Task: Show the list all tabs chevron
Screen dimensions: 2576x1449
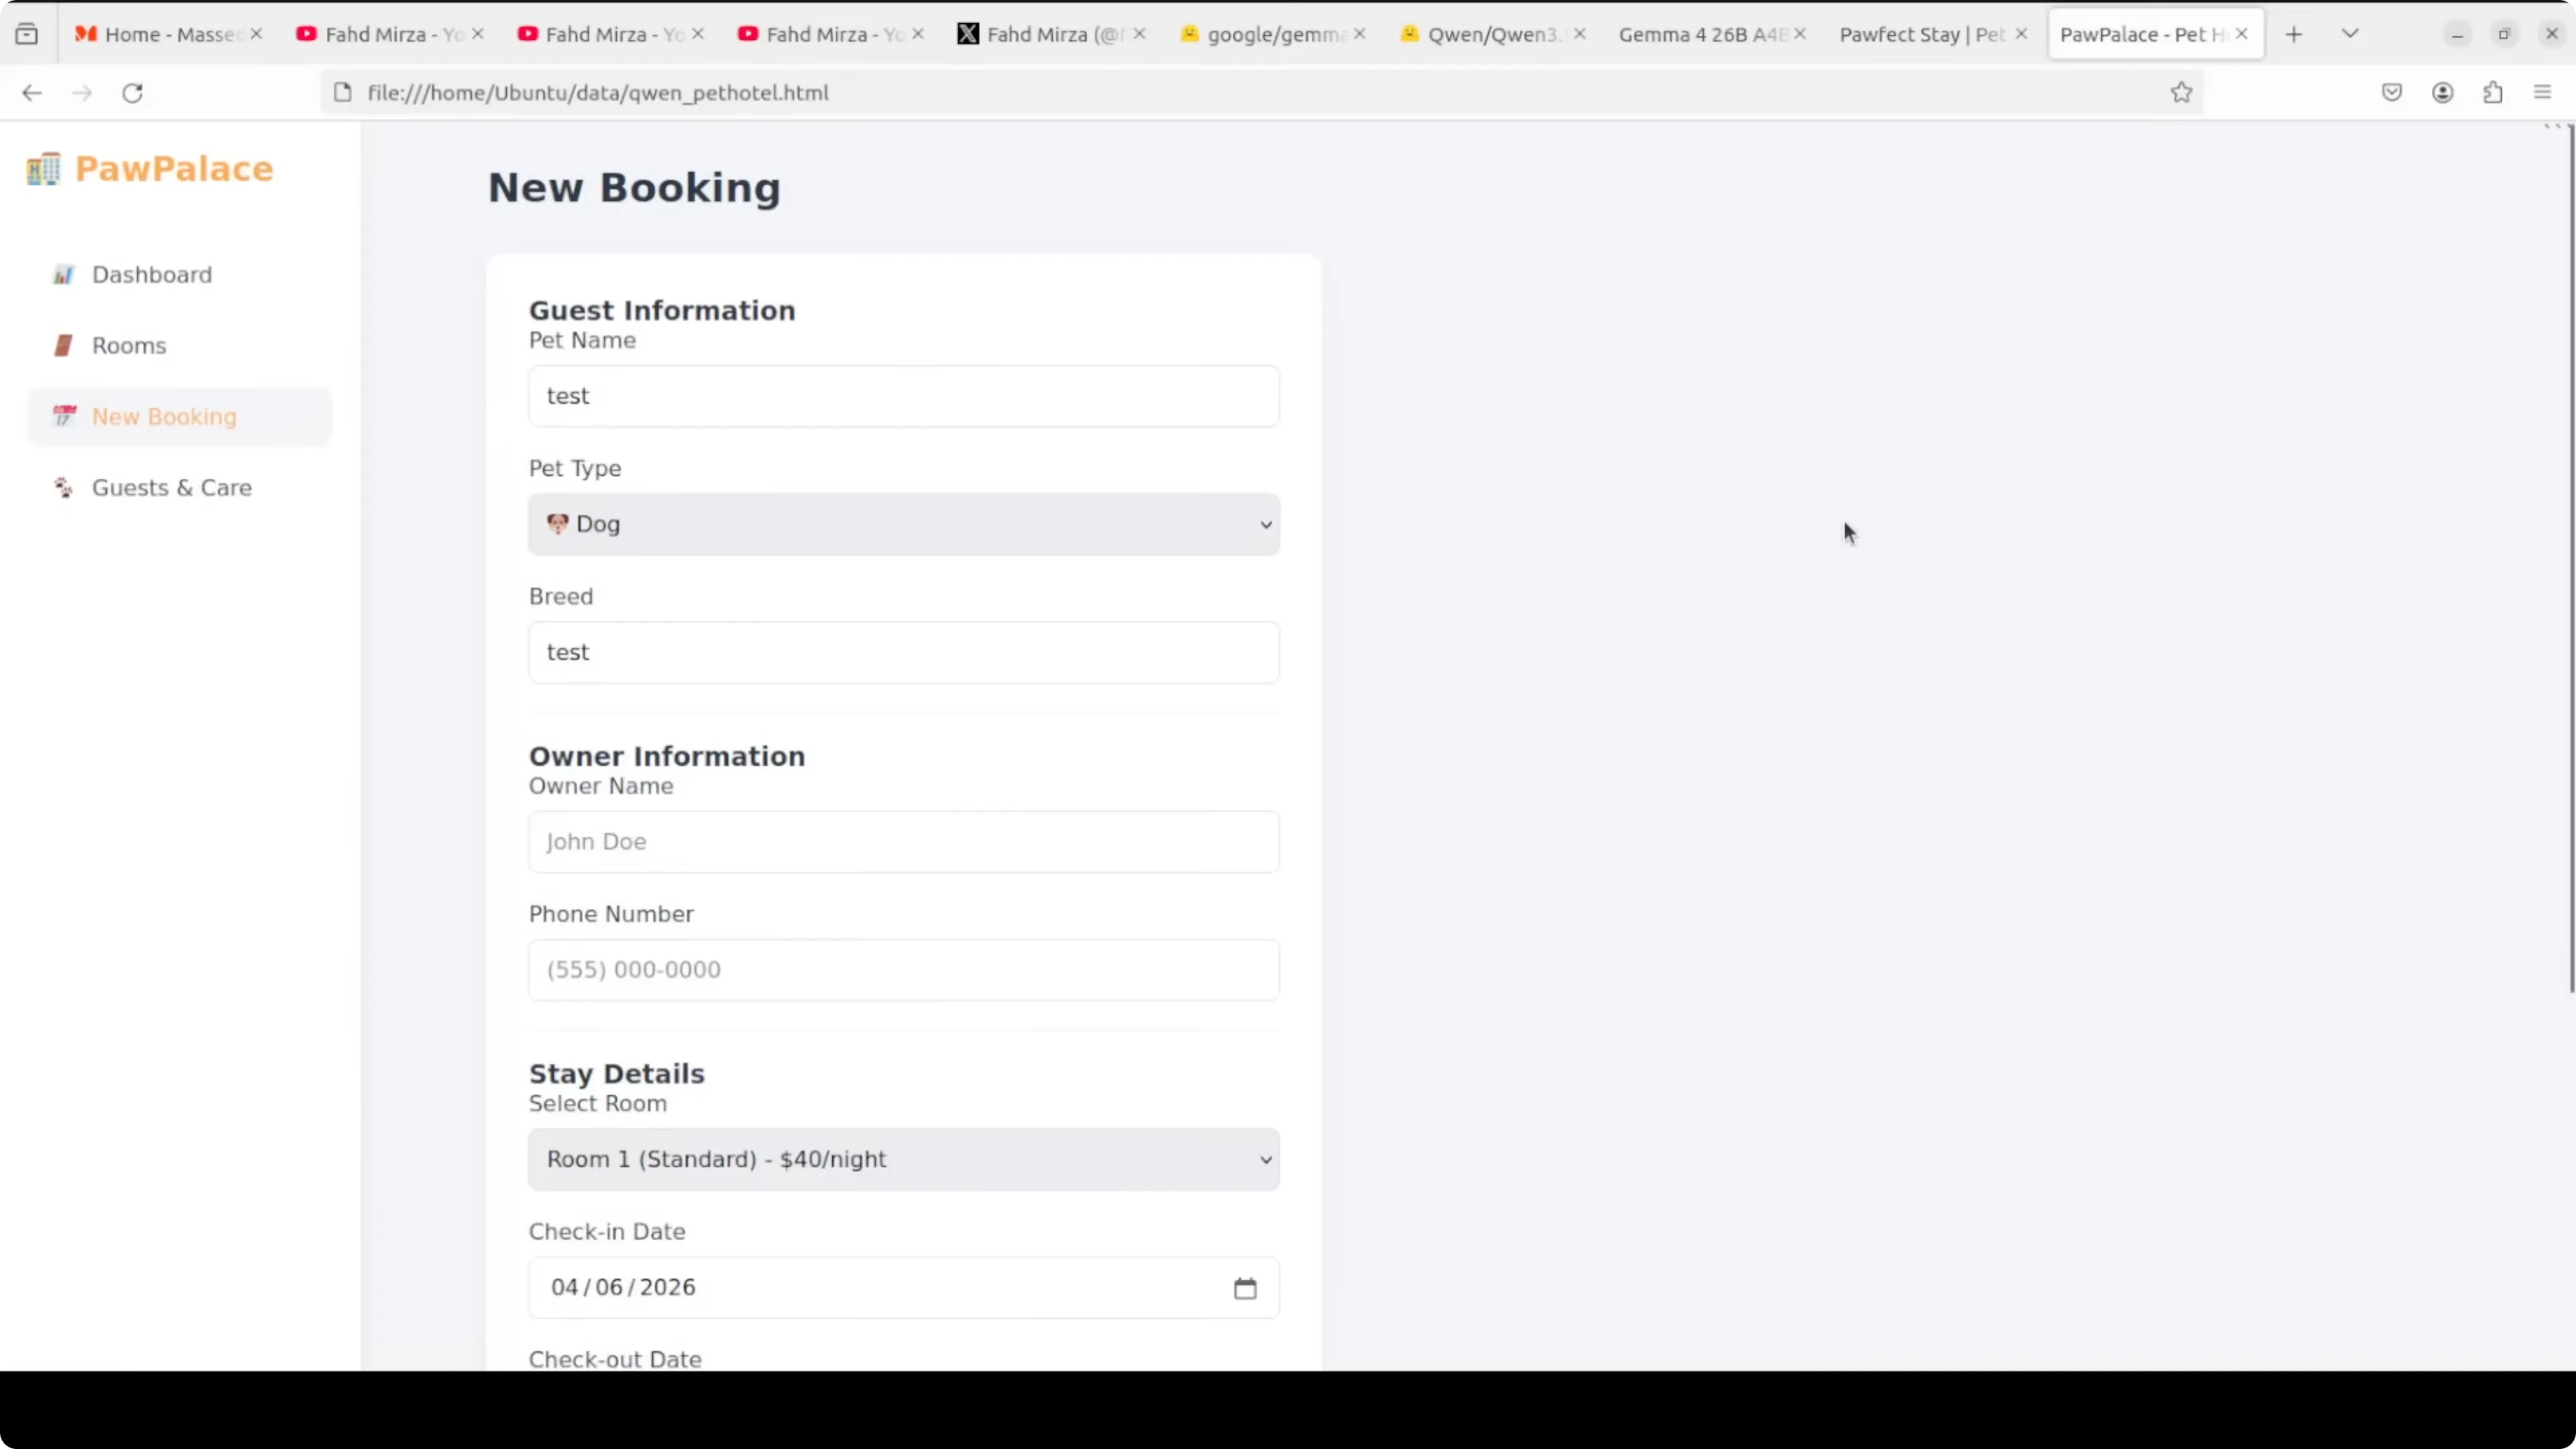Action: [2350, 34]
